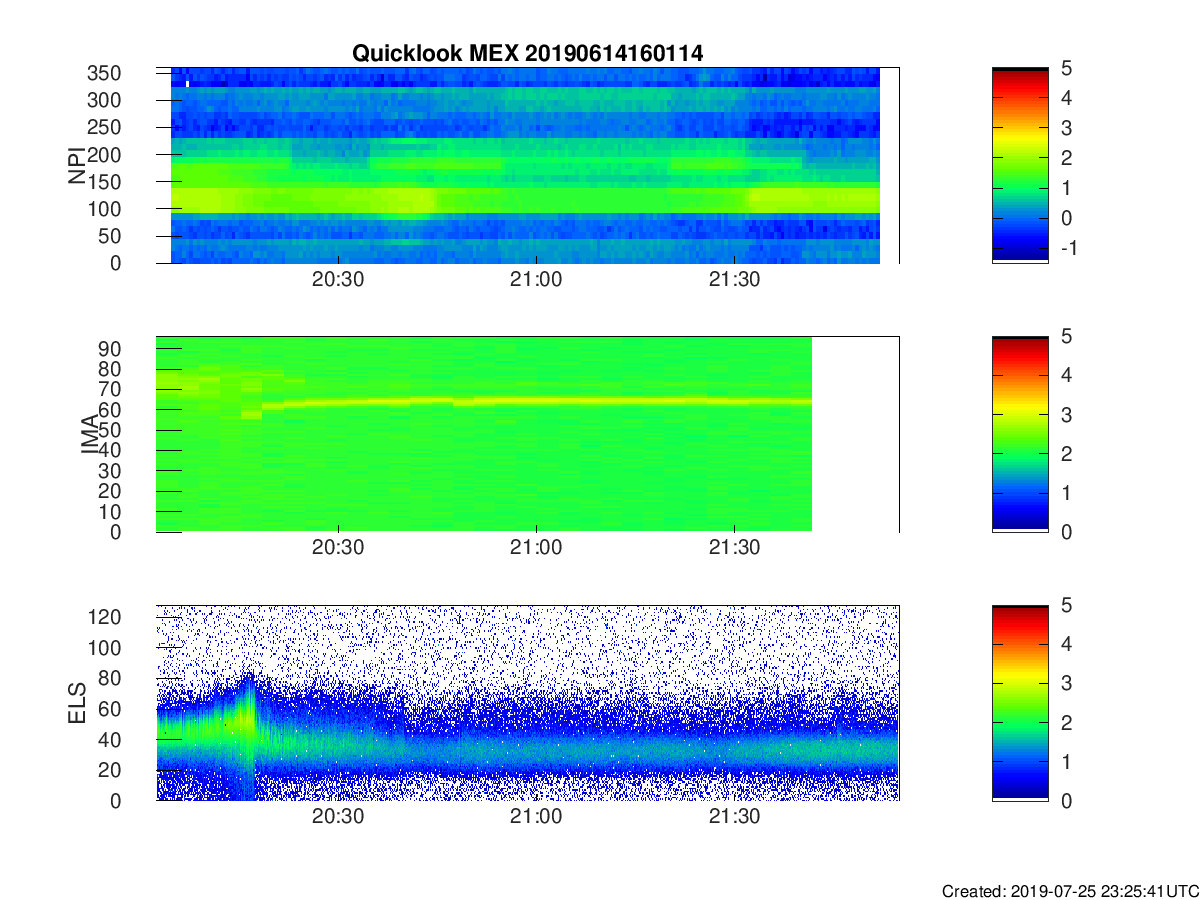Click the IMA panel colorbar
Image resolution: width=1200 pixels, height=900 pixels.
[x=1020, y=434]
